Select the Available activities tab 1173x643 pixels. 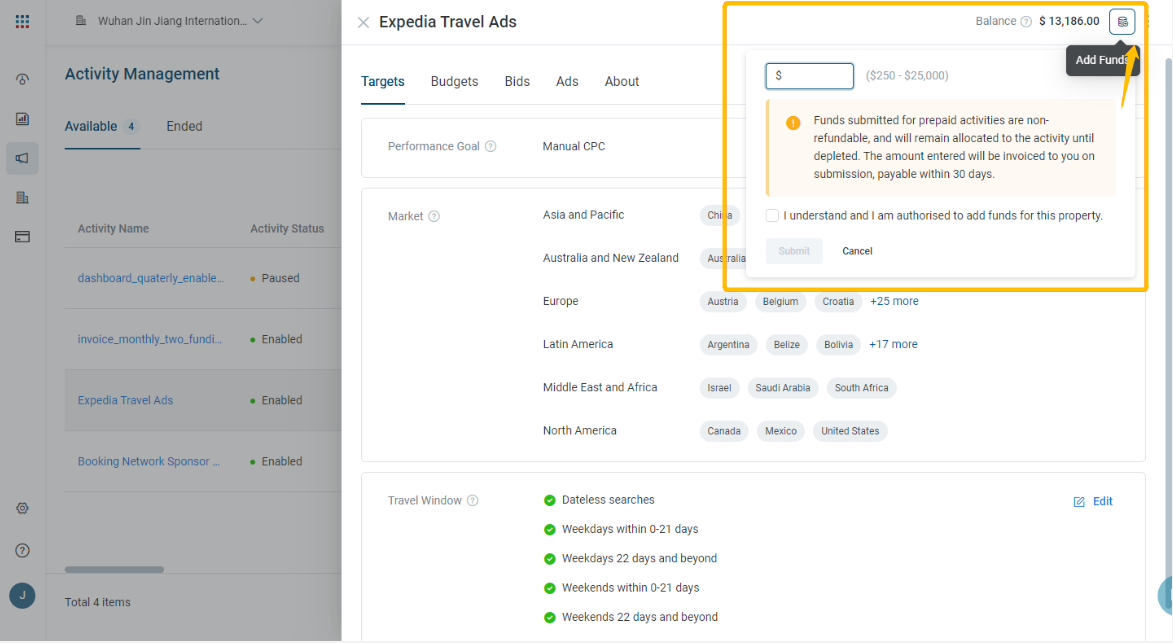pos(102,126)
